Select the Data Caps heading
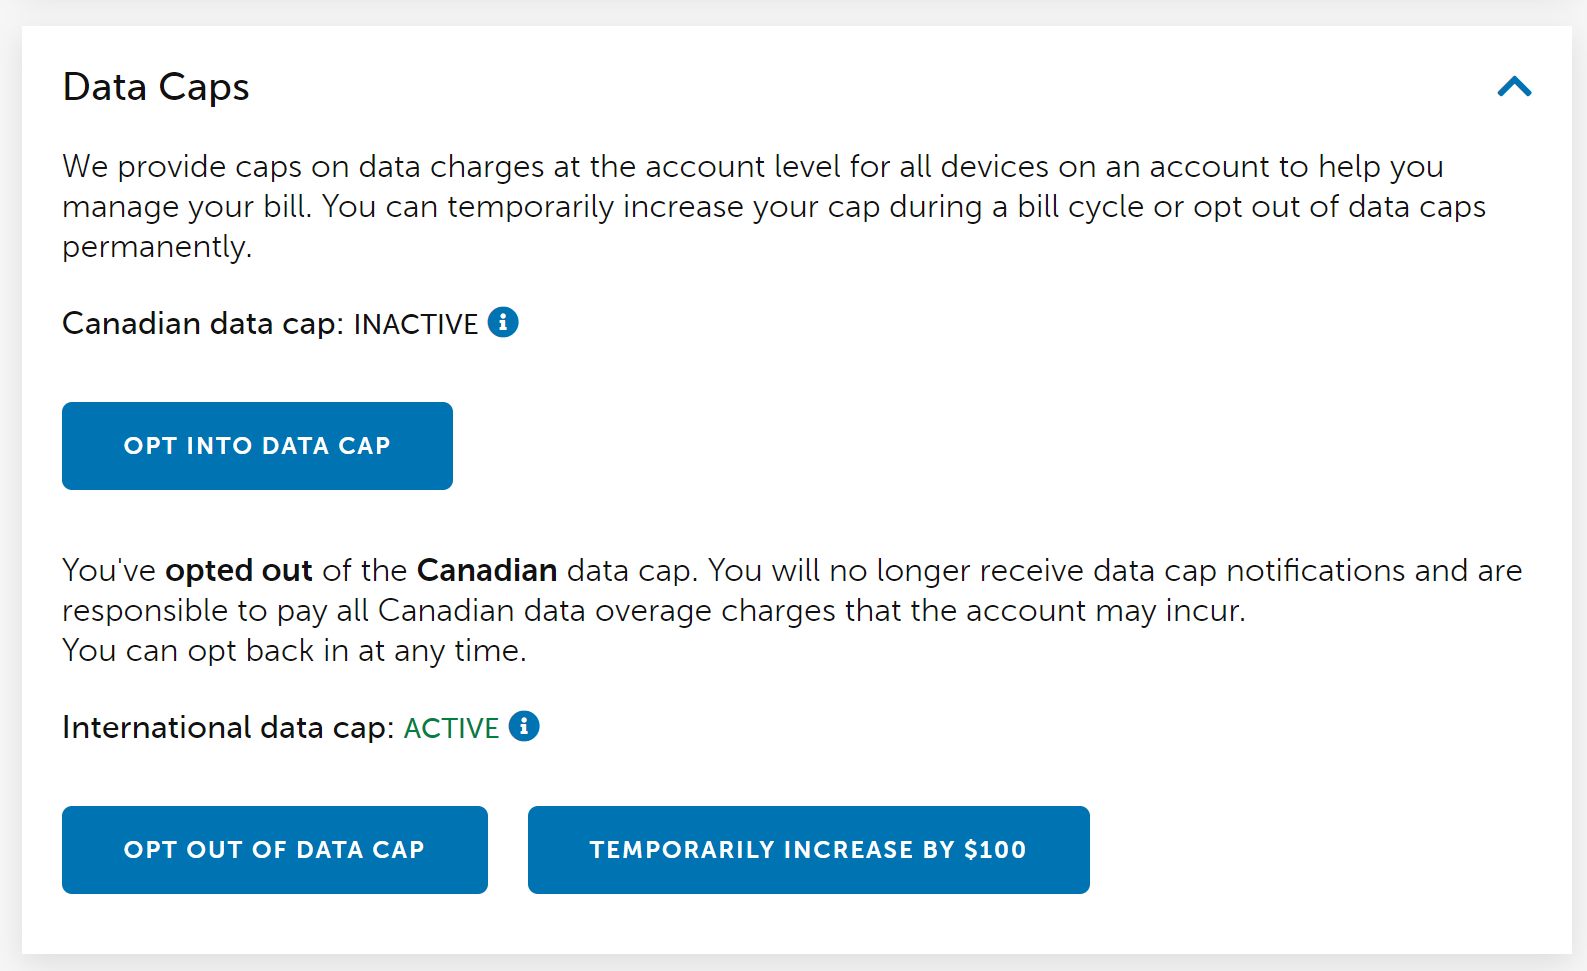 pyautogui.click(x=156, y=87)
